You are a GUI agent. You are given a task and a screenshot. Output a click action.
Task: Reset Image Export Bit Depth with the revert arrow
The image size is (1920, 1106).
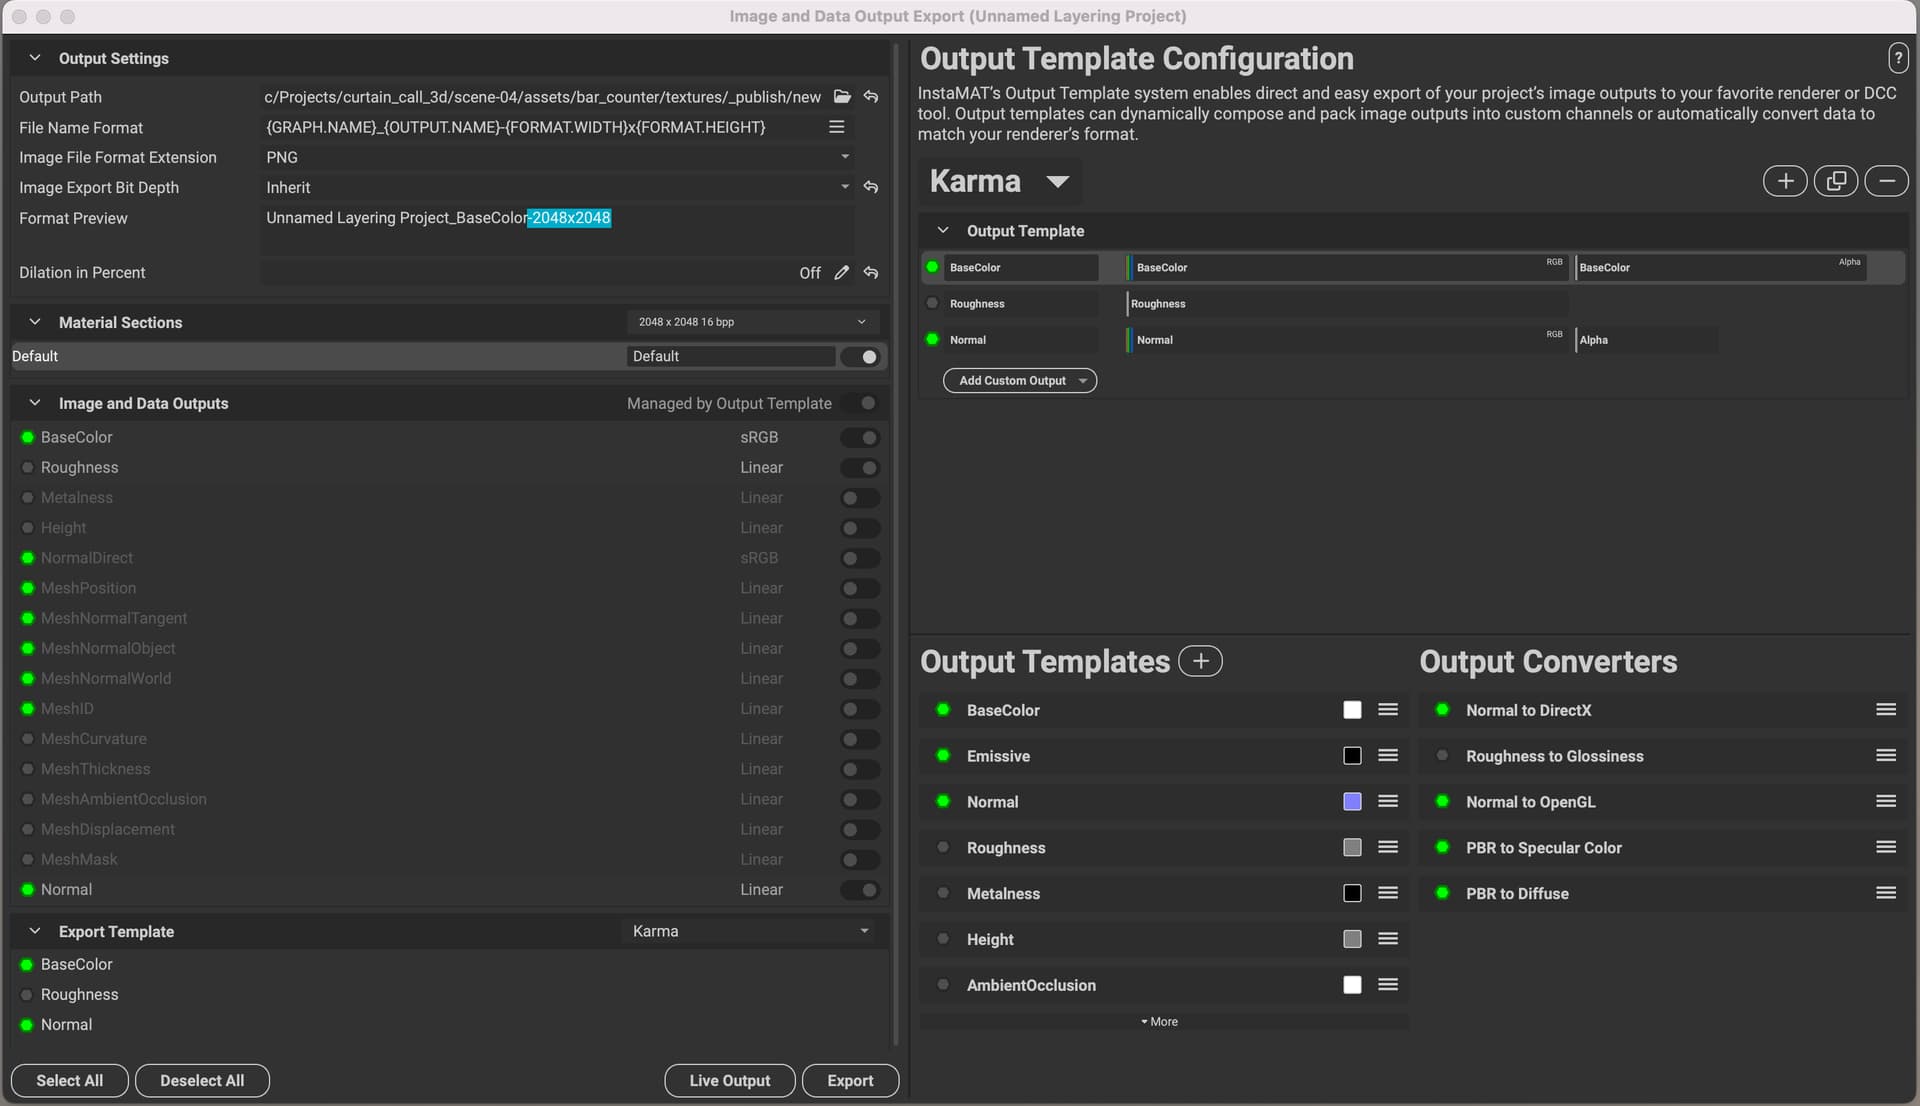pyautogui.click(x=871, y=187)
